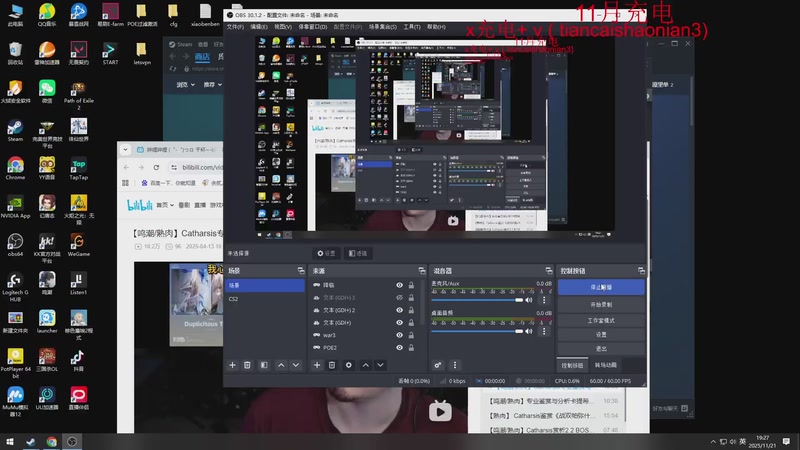Open the PotPlayer 64 bit desktop icon
The width and height of the screenshot is (800, 450).
15,363
